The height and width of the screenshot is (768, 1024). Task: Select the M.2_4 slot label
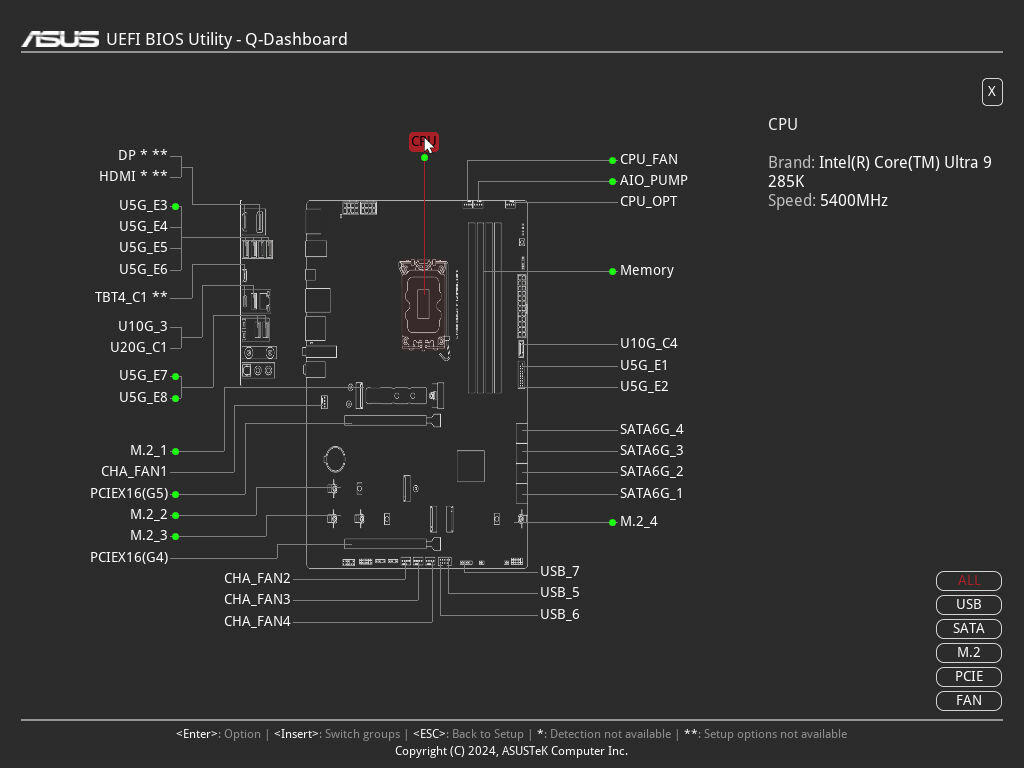638,521
